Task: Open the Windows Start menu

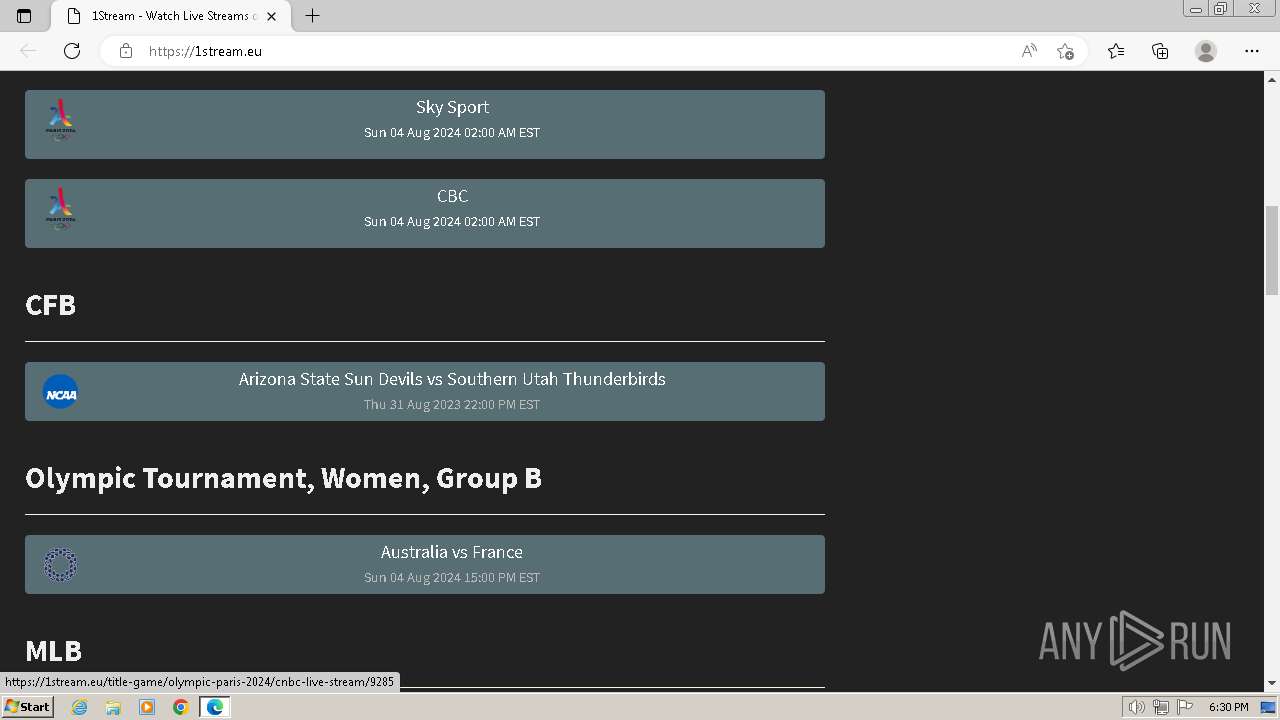Action: (27, 707)
